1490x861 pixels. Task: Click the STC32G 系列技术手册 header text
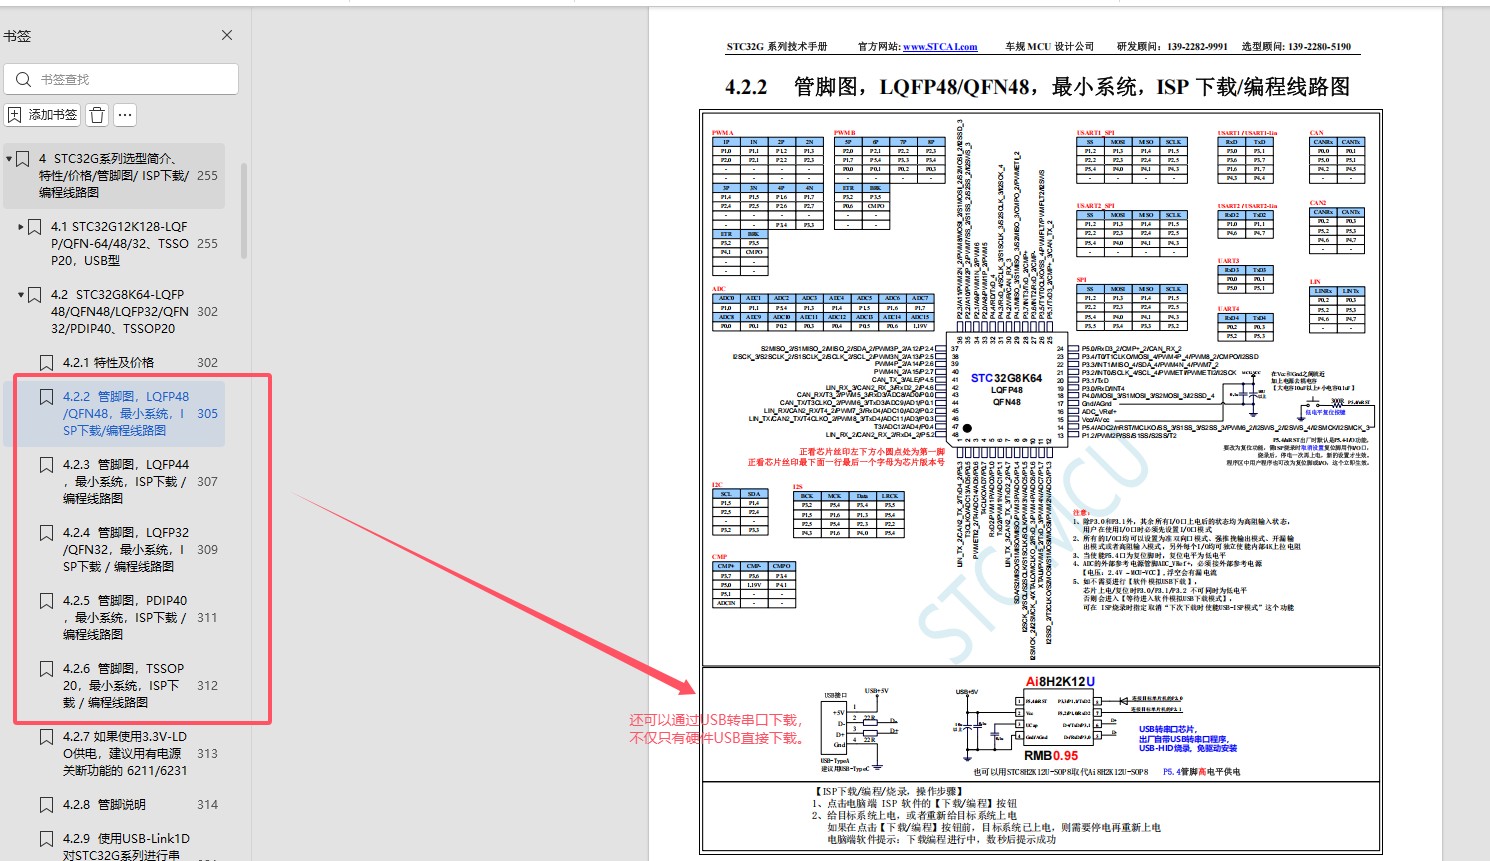click(x=777, y=47)
